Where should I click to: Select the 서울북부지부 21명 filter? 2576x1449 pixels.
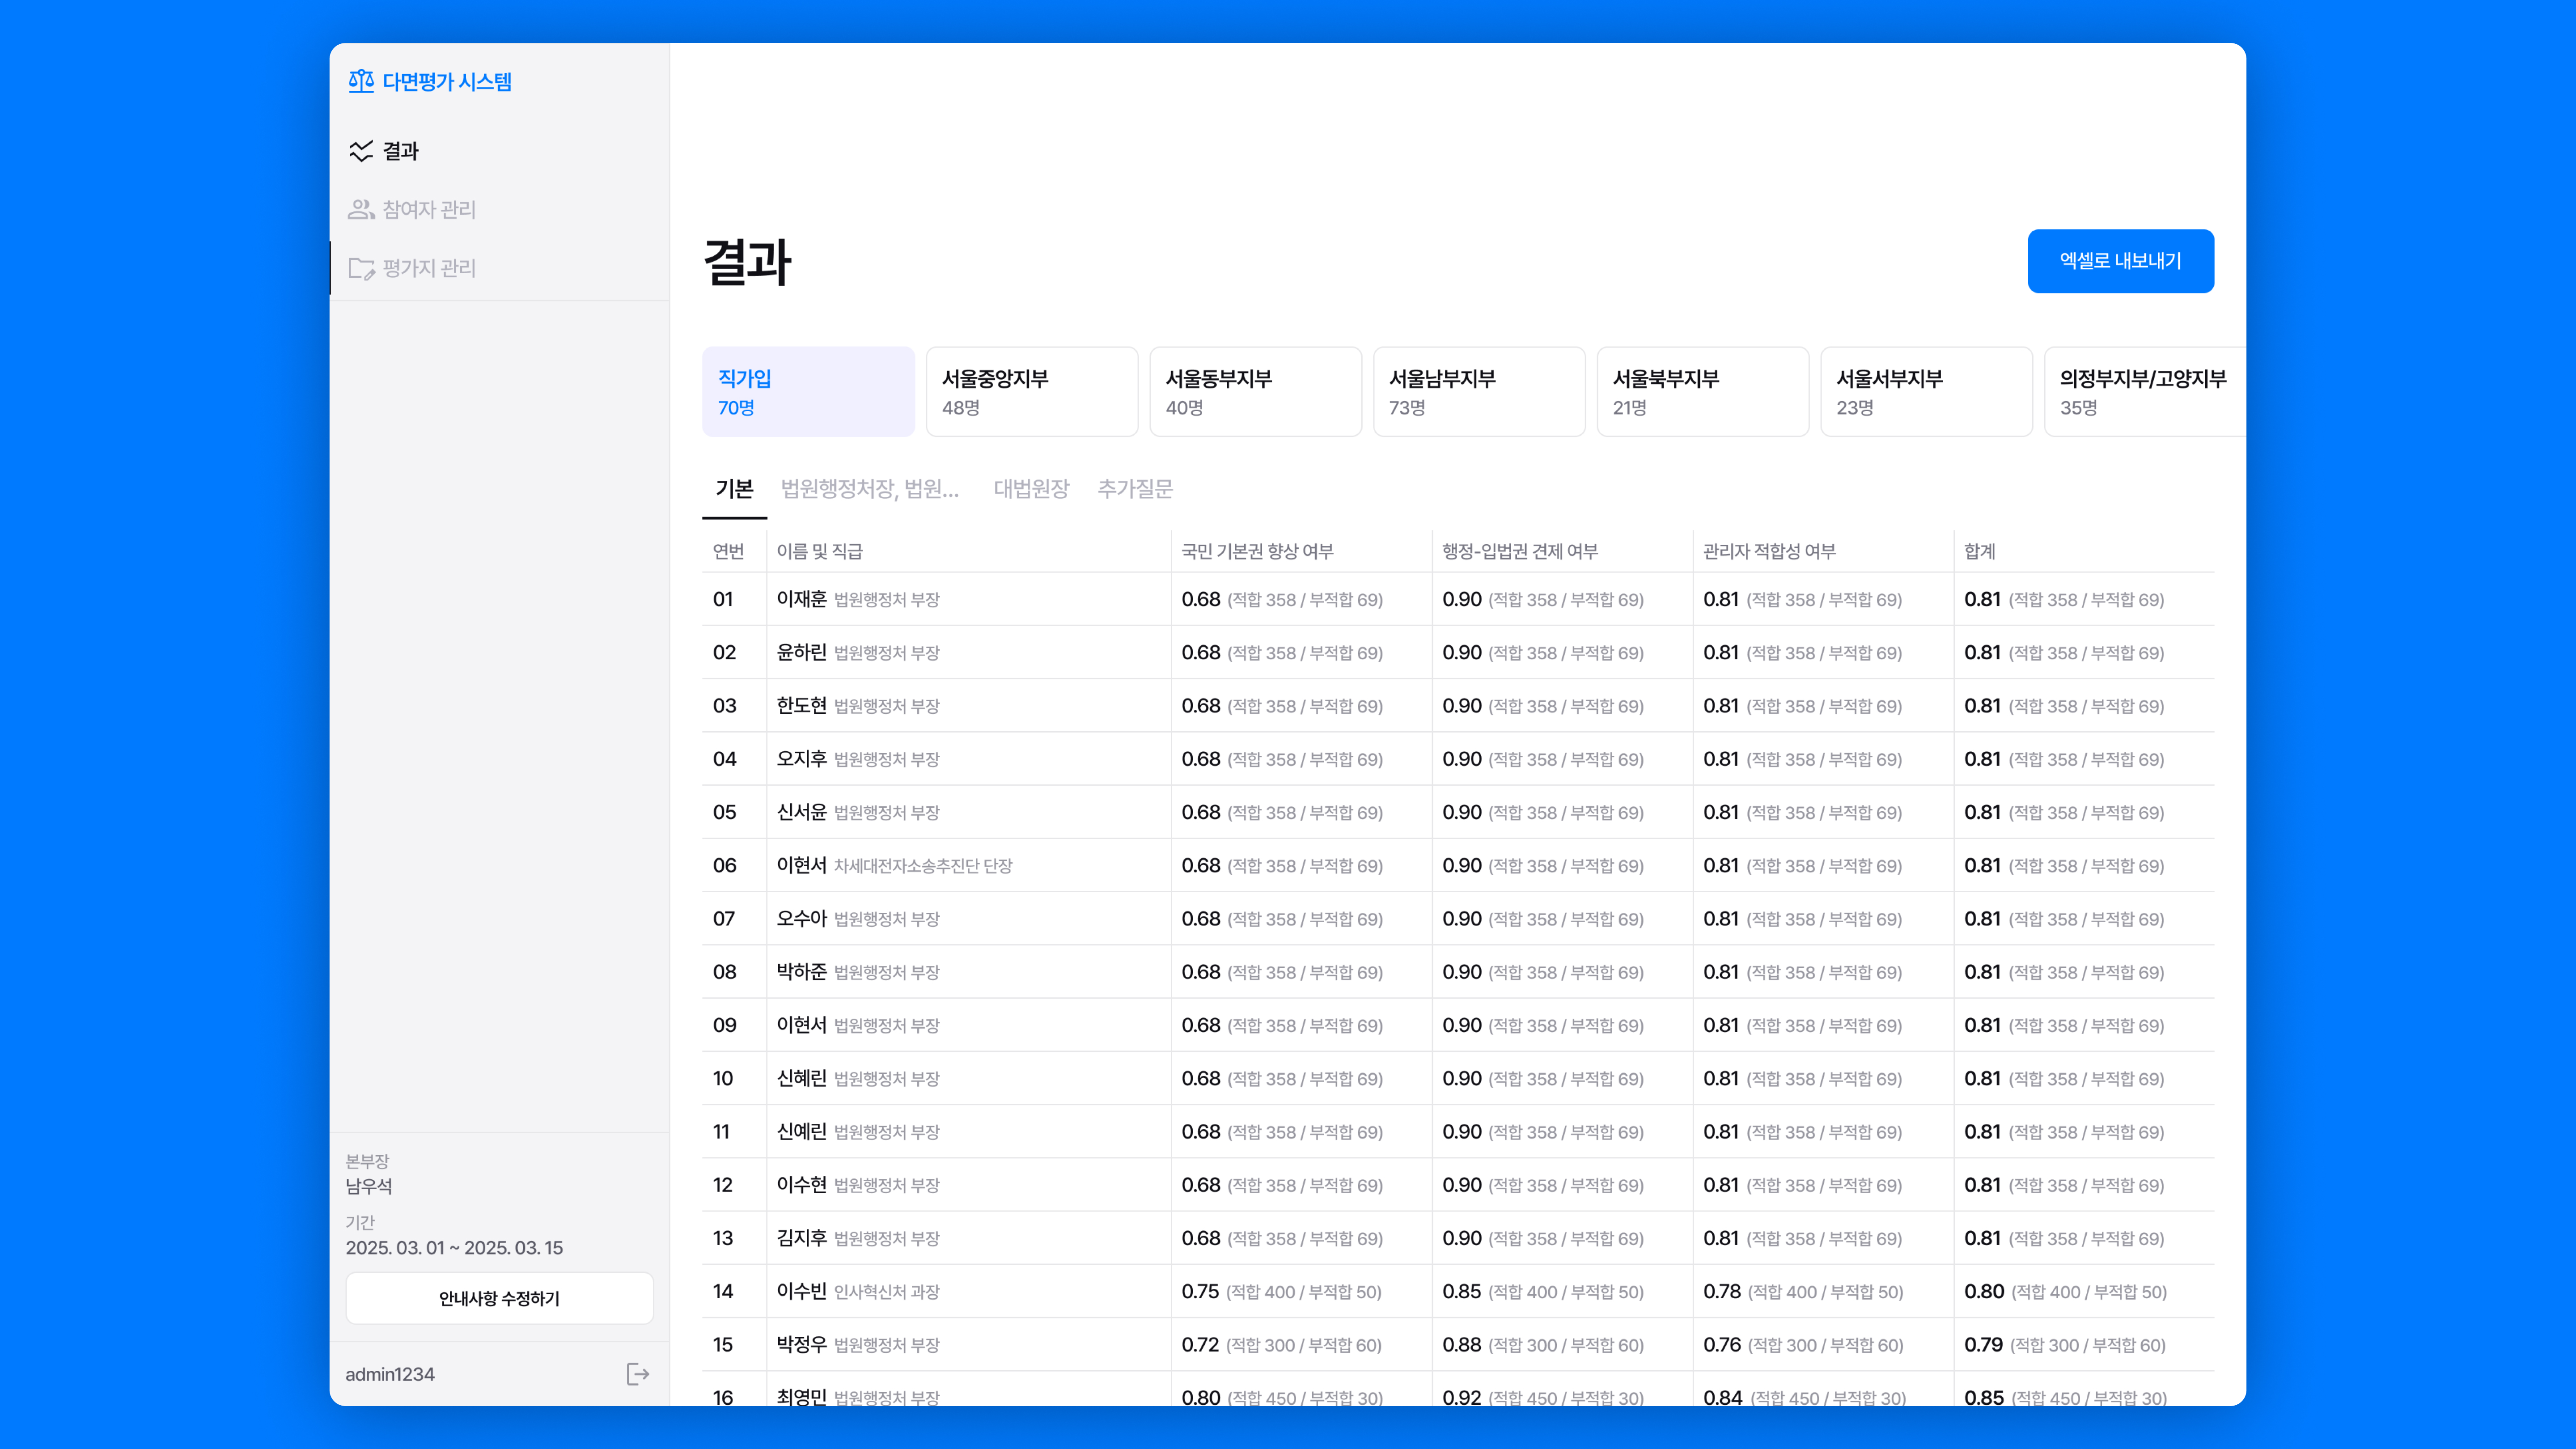pos(1703,391)
